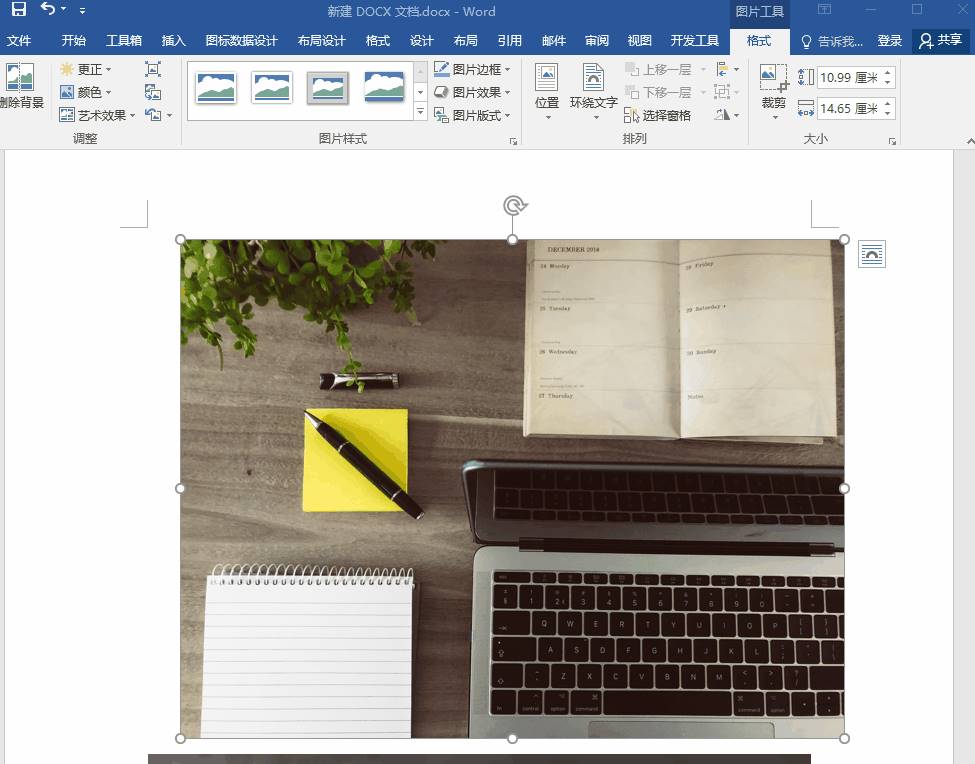Click the 登录 button
The width and height of the screenshot is (975, 764).
[889, 40]
